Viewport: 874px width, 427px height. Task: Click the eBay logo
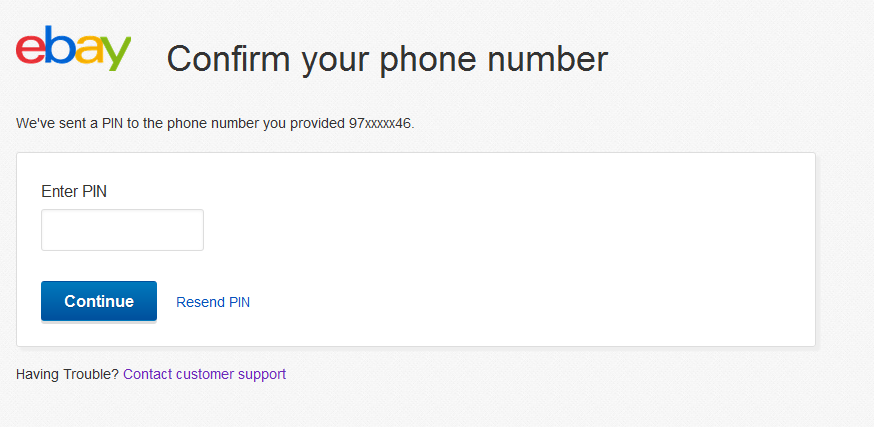[73, 50]
